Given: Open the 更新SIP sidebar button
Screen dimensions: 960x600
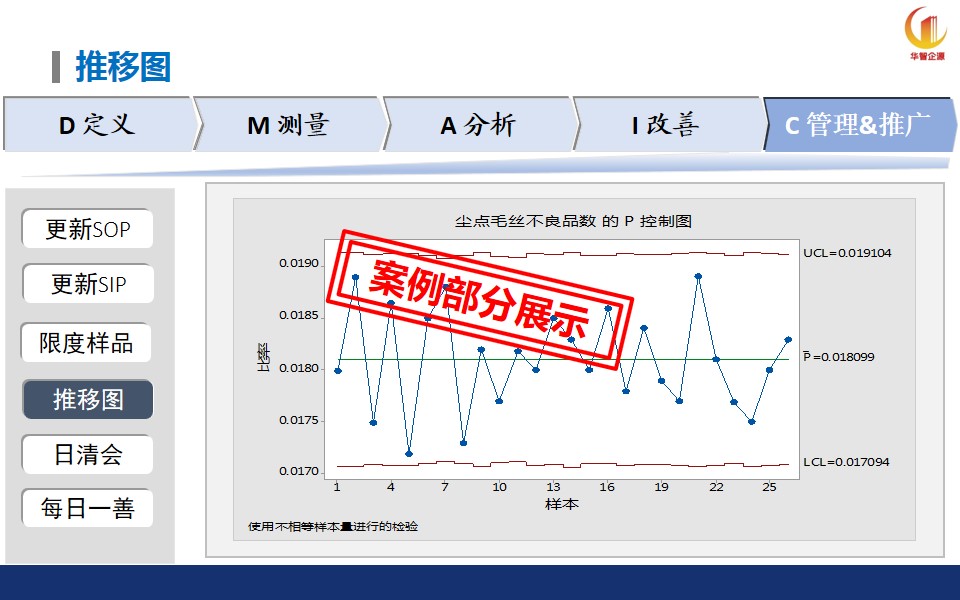Looking at the screenshot, I should 88,285.
